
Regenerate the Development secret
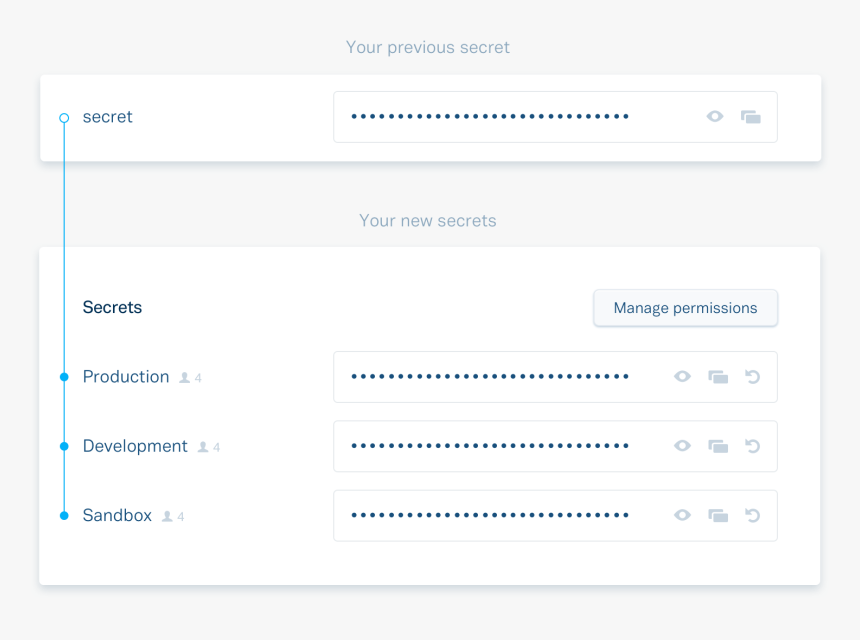tap(753, 446)
